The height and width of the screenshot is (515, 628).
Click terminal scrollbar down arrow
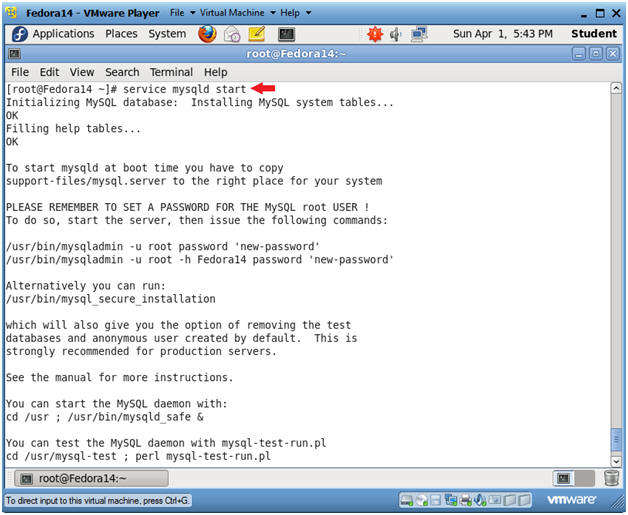[x=616, y=462]
